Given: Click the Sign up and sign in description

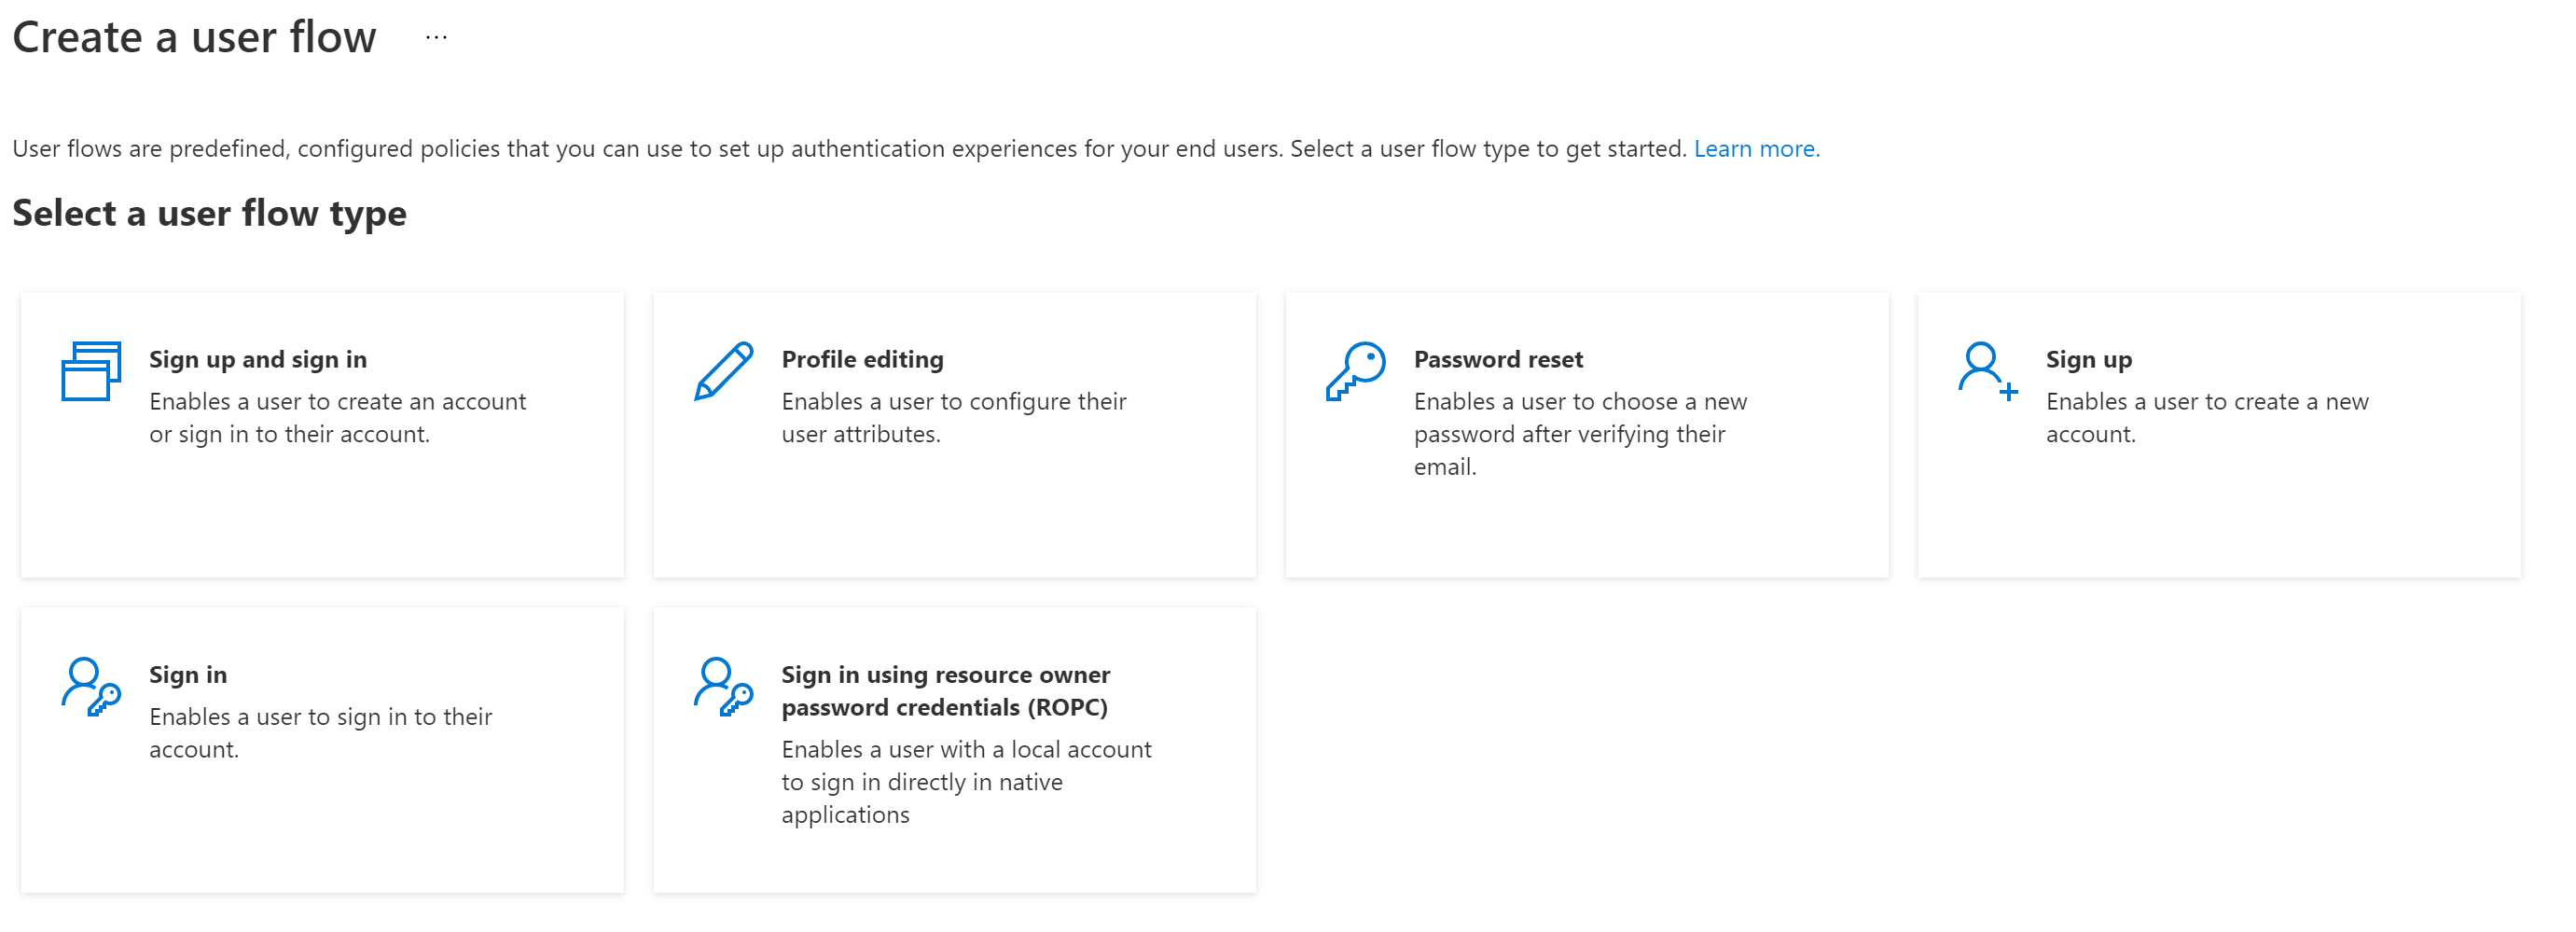Looking at the screenshot, I should 337,418.
